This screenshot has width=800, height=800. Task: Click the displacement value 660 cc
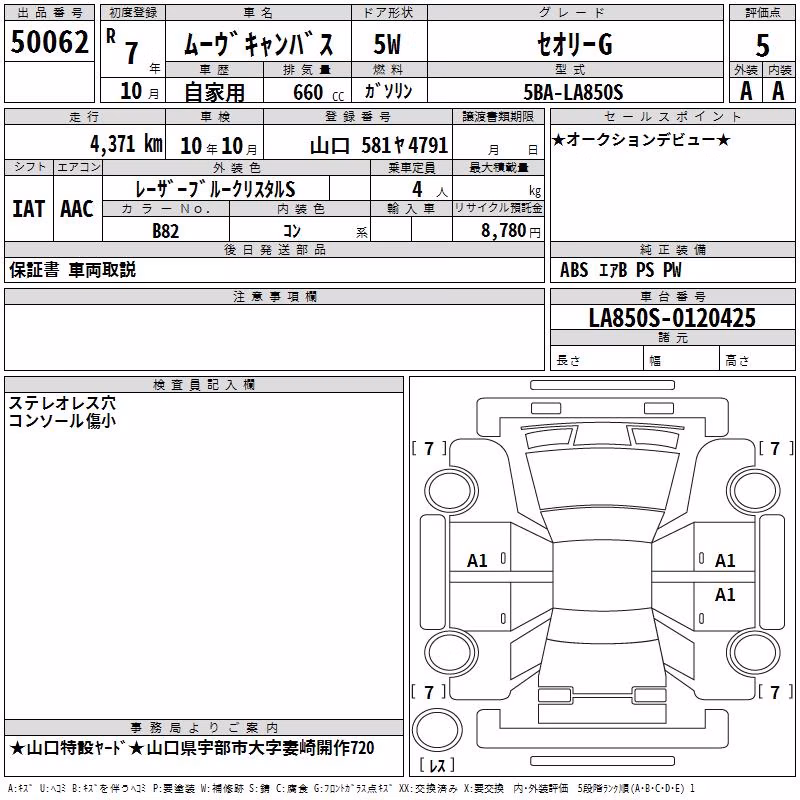318,92
